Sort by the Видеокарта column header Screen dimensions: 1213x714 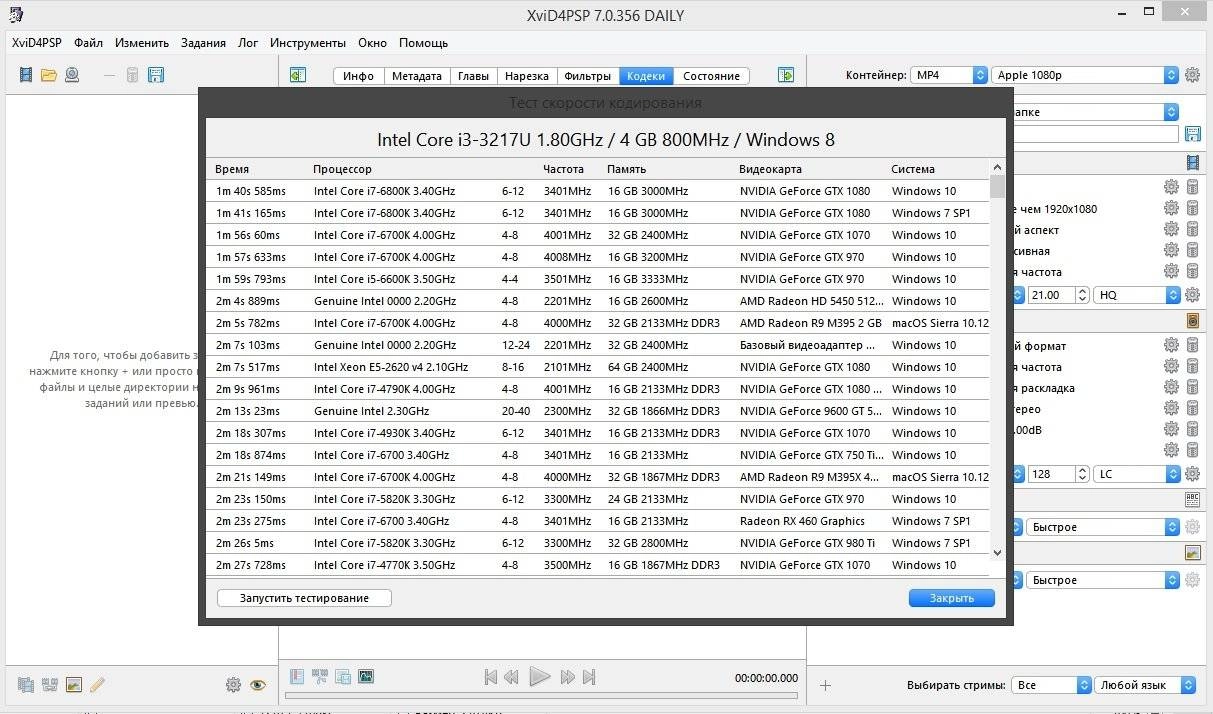[770, 169]
